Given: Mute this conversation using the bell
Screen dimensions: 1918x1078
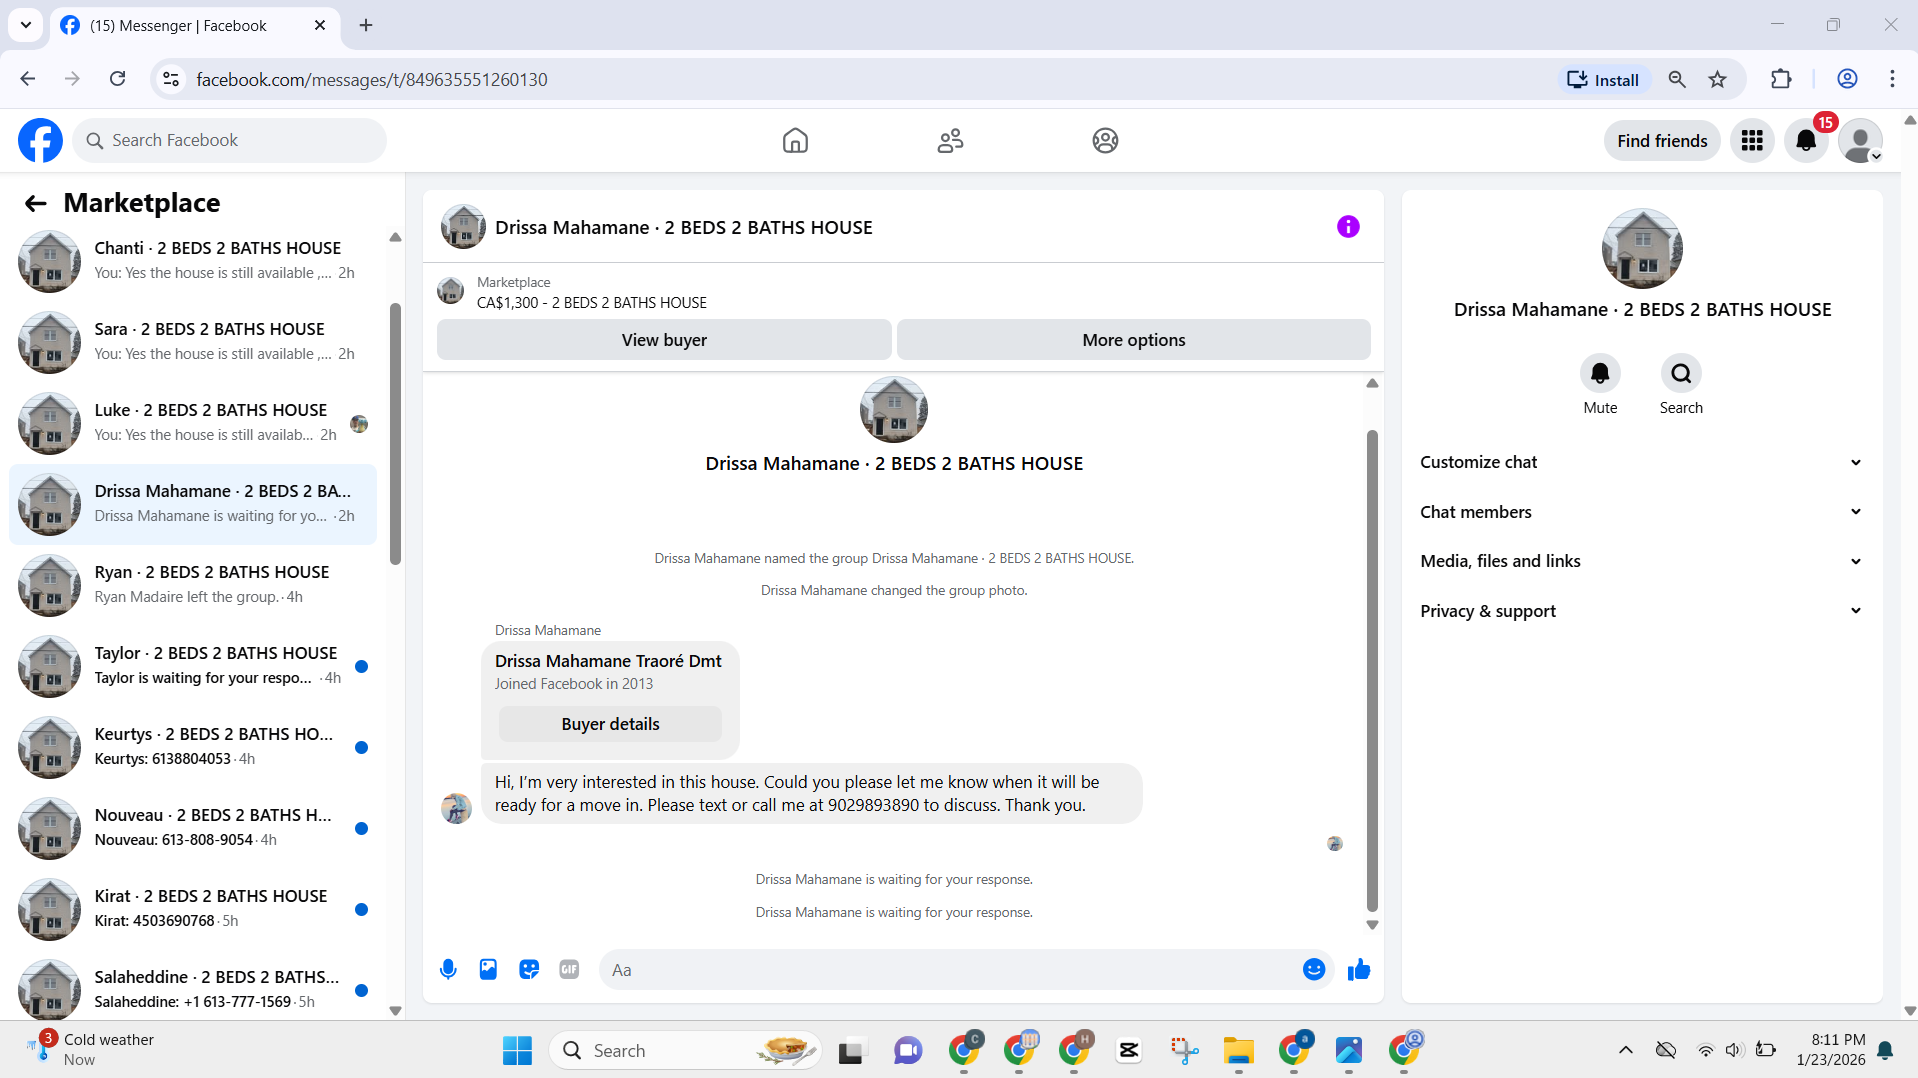Looking at the screenshot, I should [x=1600, y=373].
